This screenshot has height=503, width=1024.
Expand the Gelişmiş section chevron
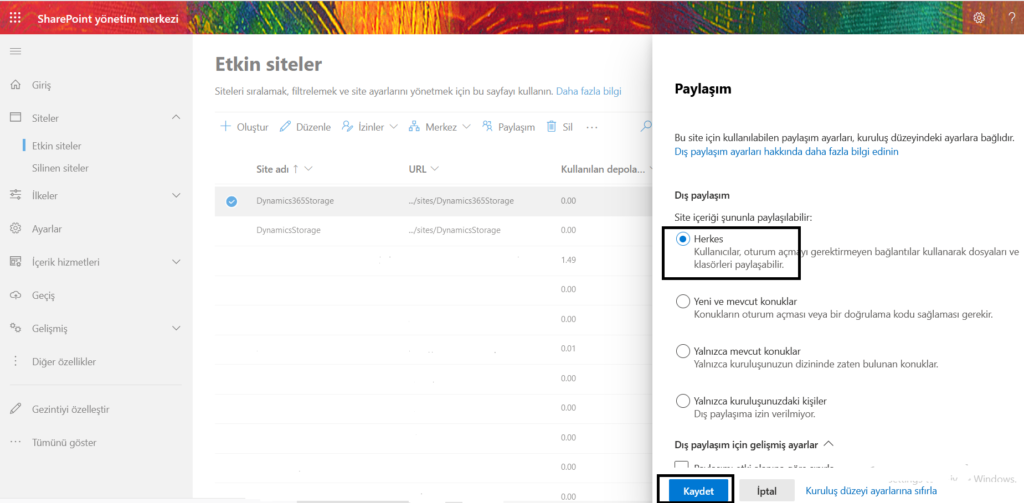[176, 328]
